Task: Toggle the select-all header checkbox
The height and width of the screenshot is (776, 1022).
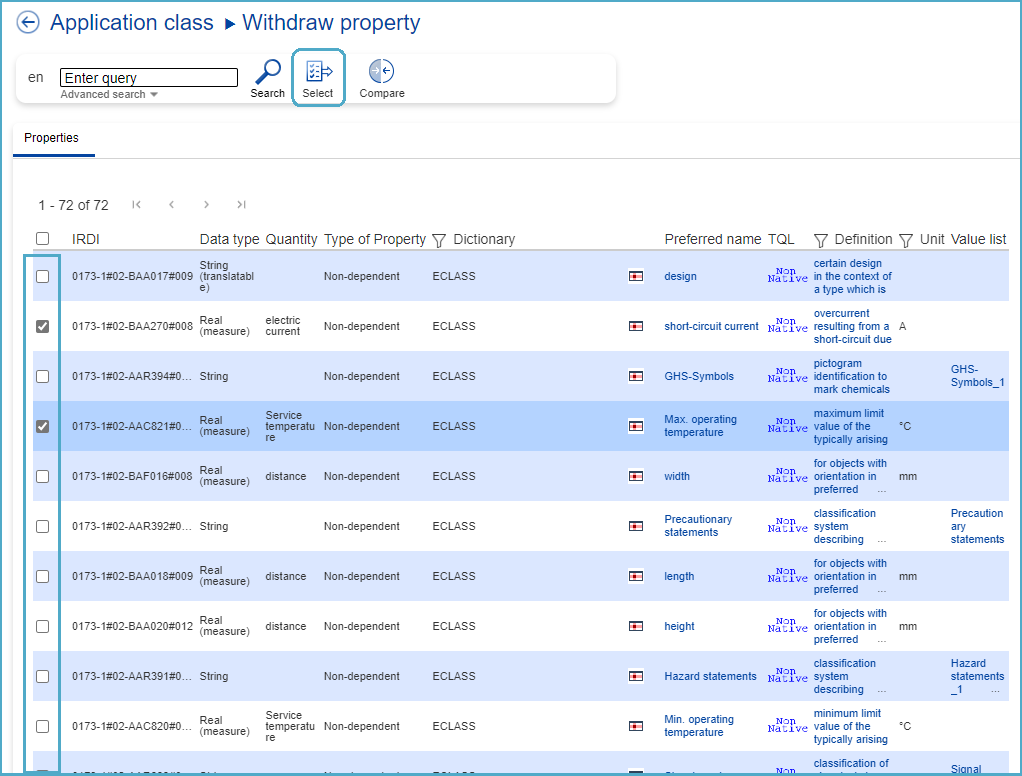Action: pyautogui.click(x=42, y=239)
